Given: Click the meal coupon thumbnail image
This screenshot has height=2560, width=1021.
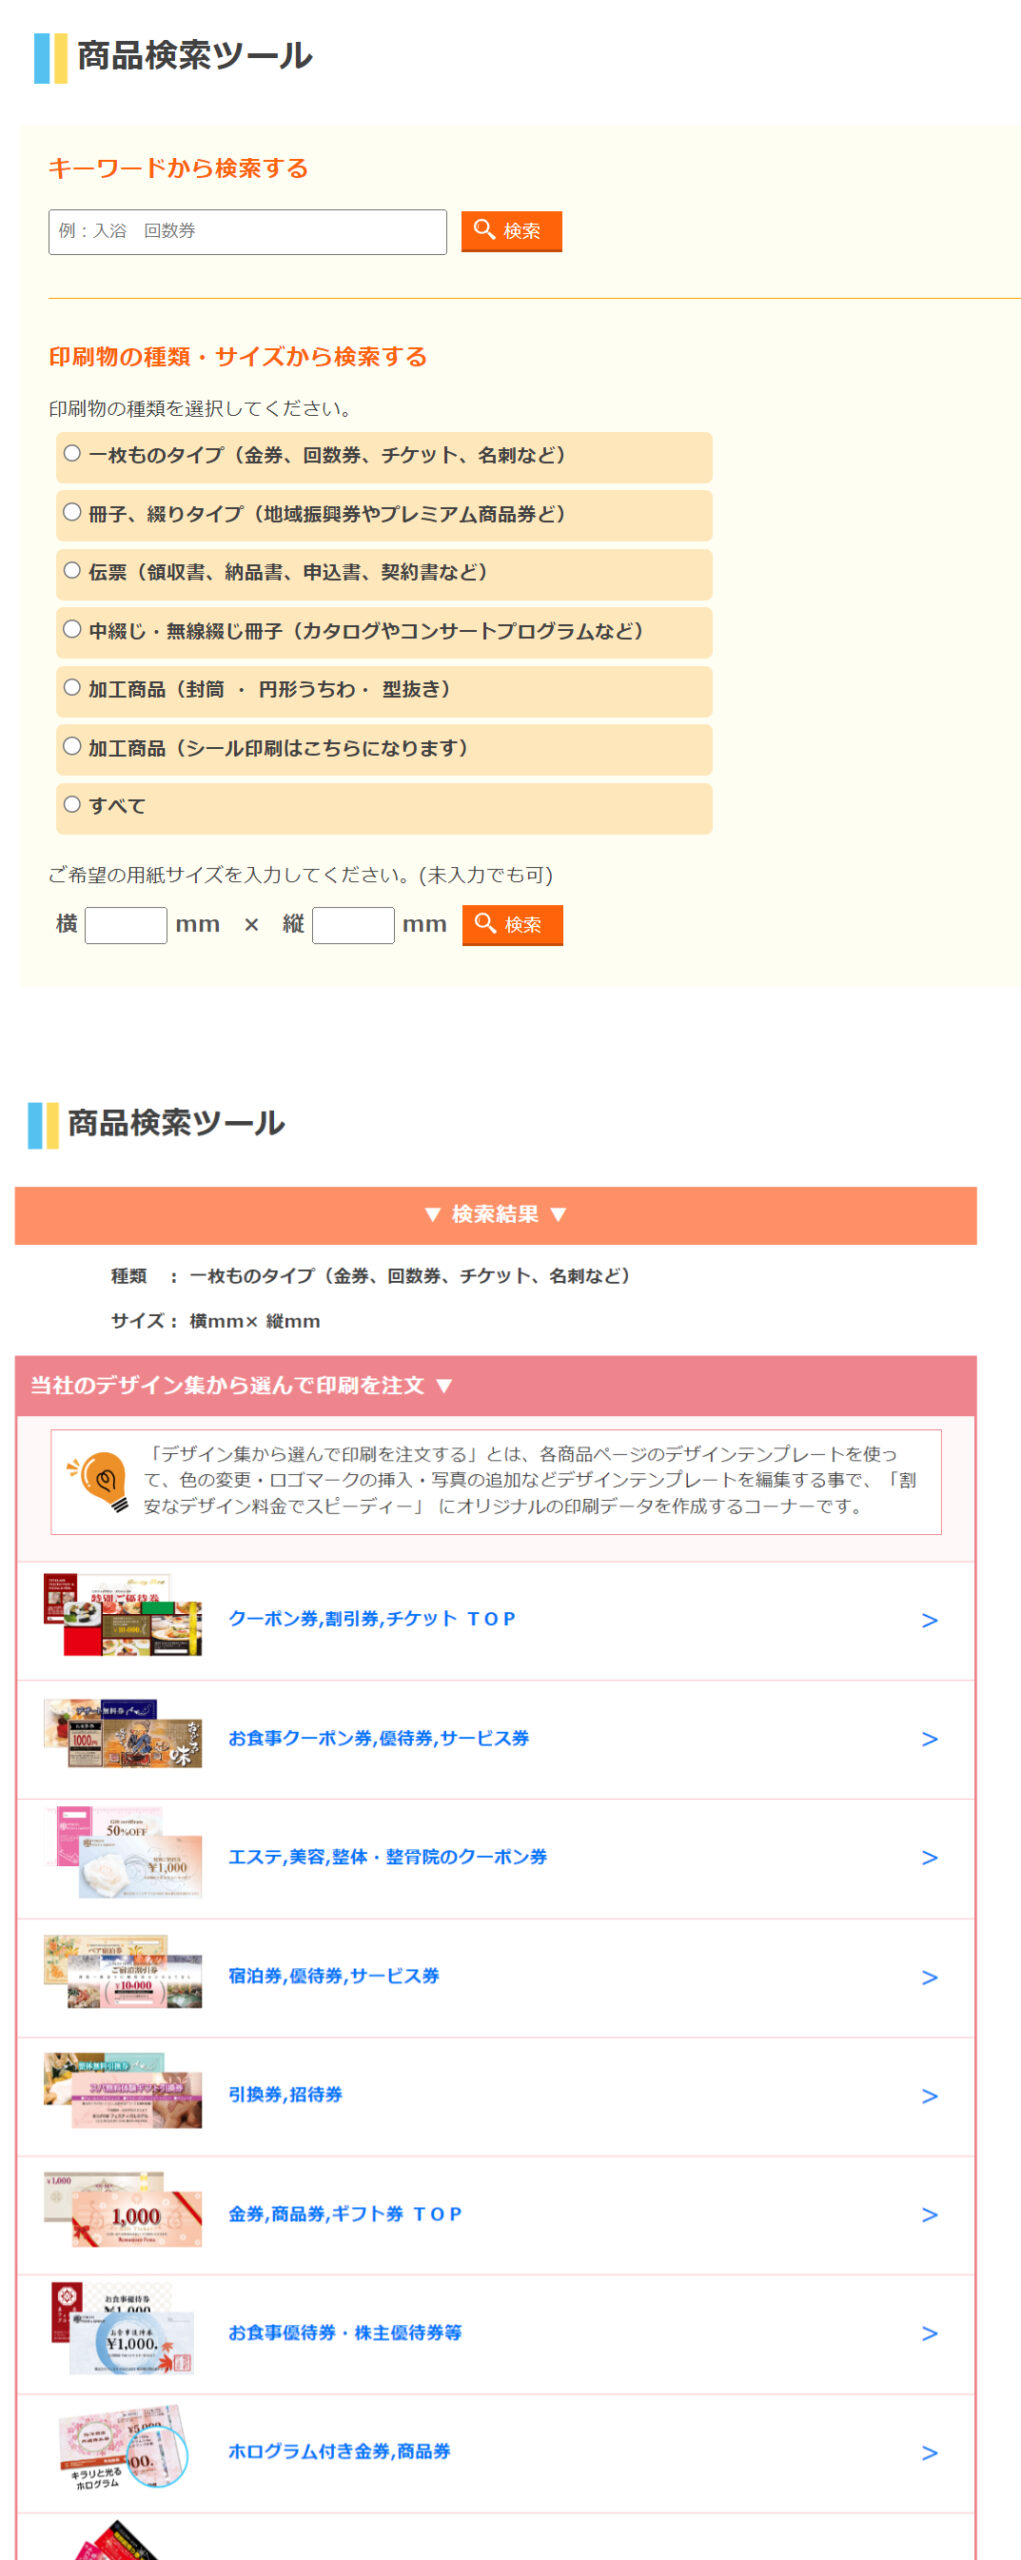Looking at the screenshot, I should (x=123, y=1735).
